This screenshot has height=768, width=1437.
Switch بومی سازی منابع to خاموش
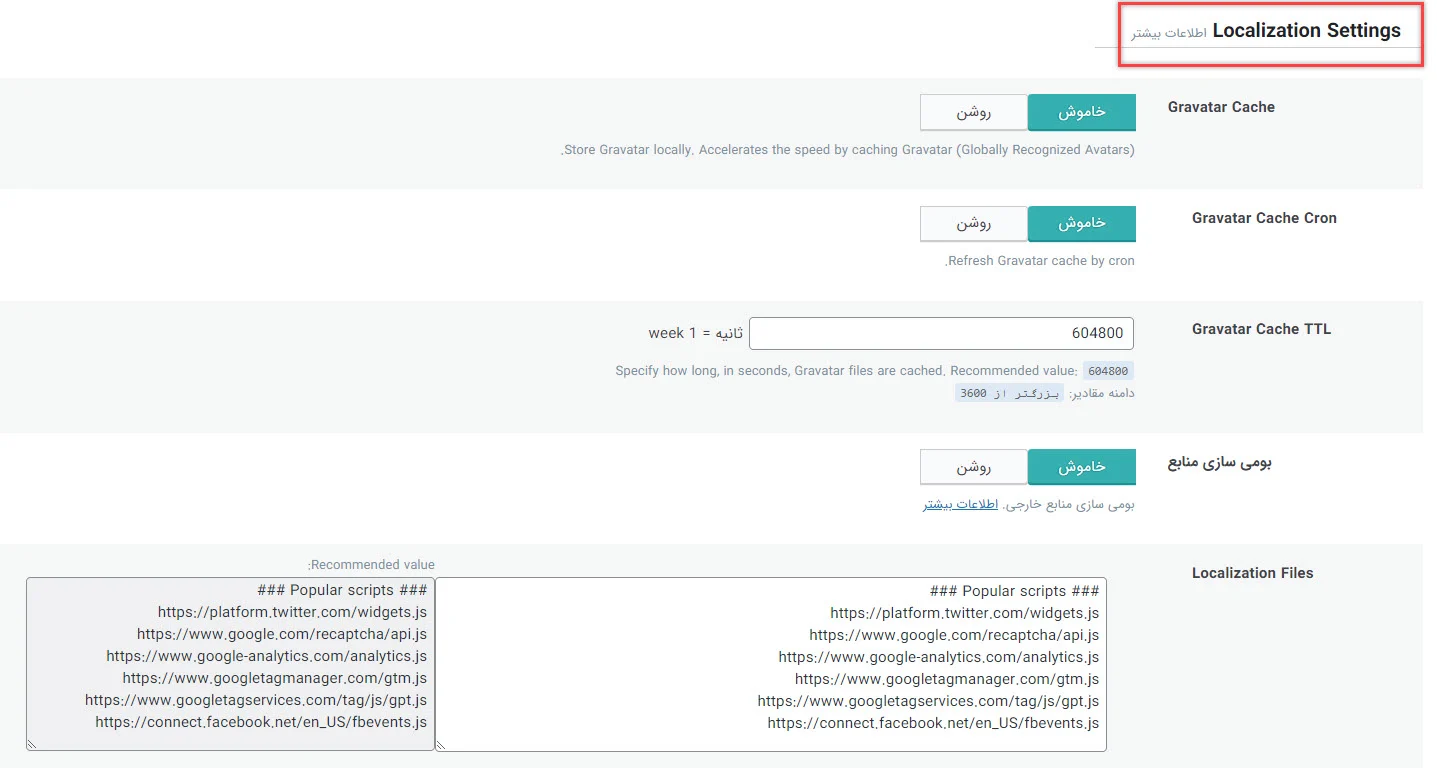1082,467
